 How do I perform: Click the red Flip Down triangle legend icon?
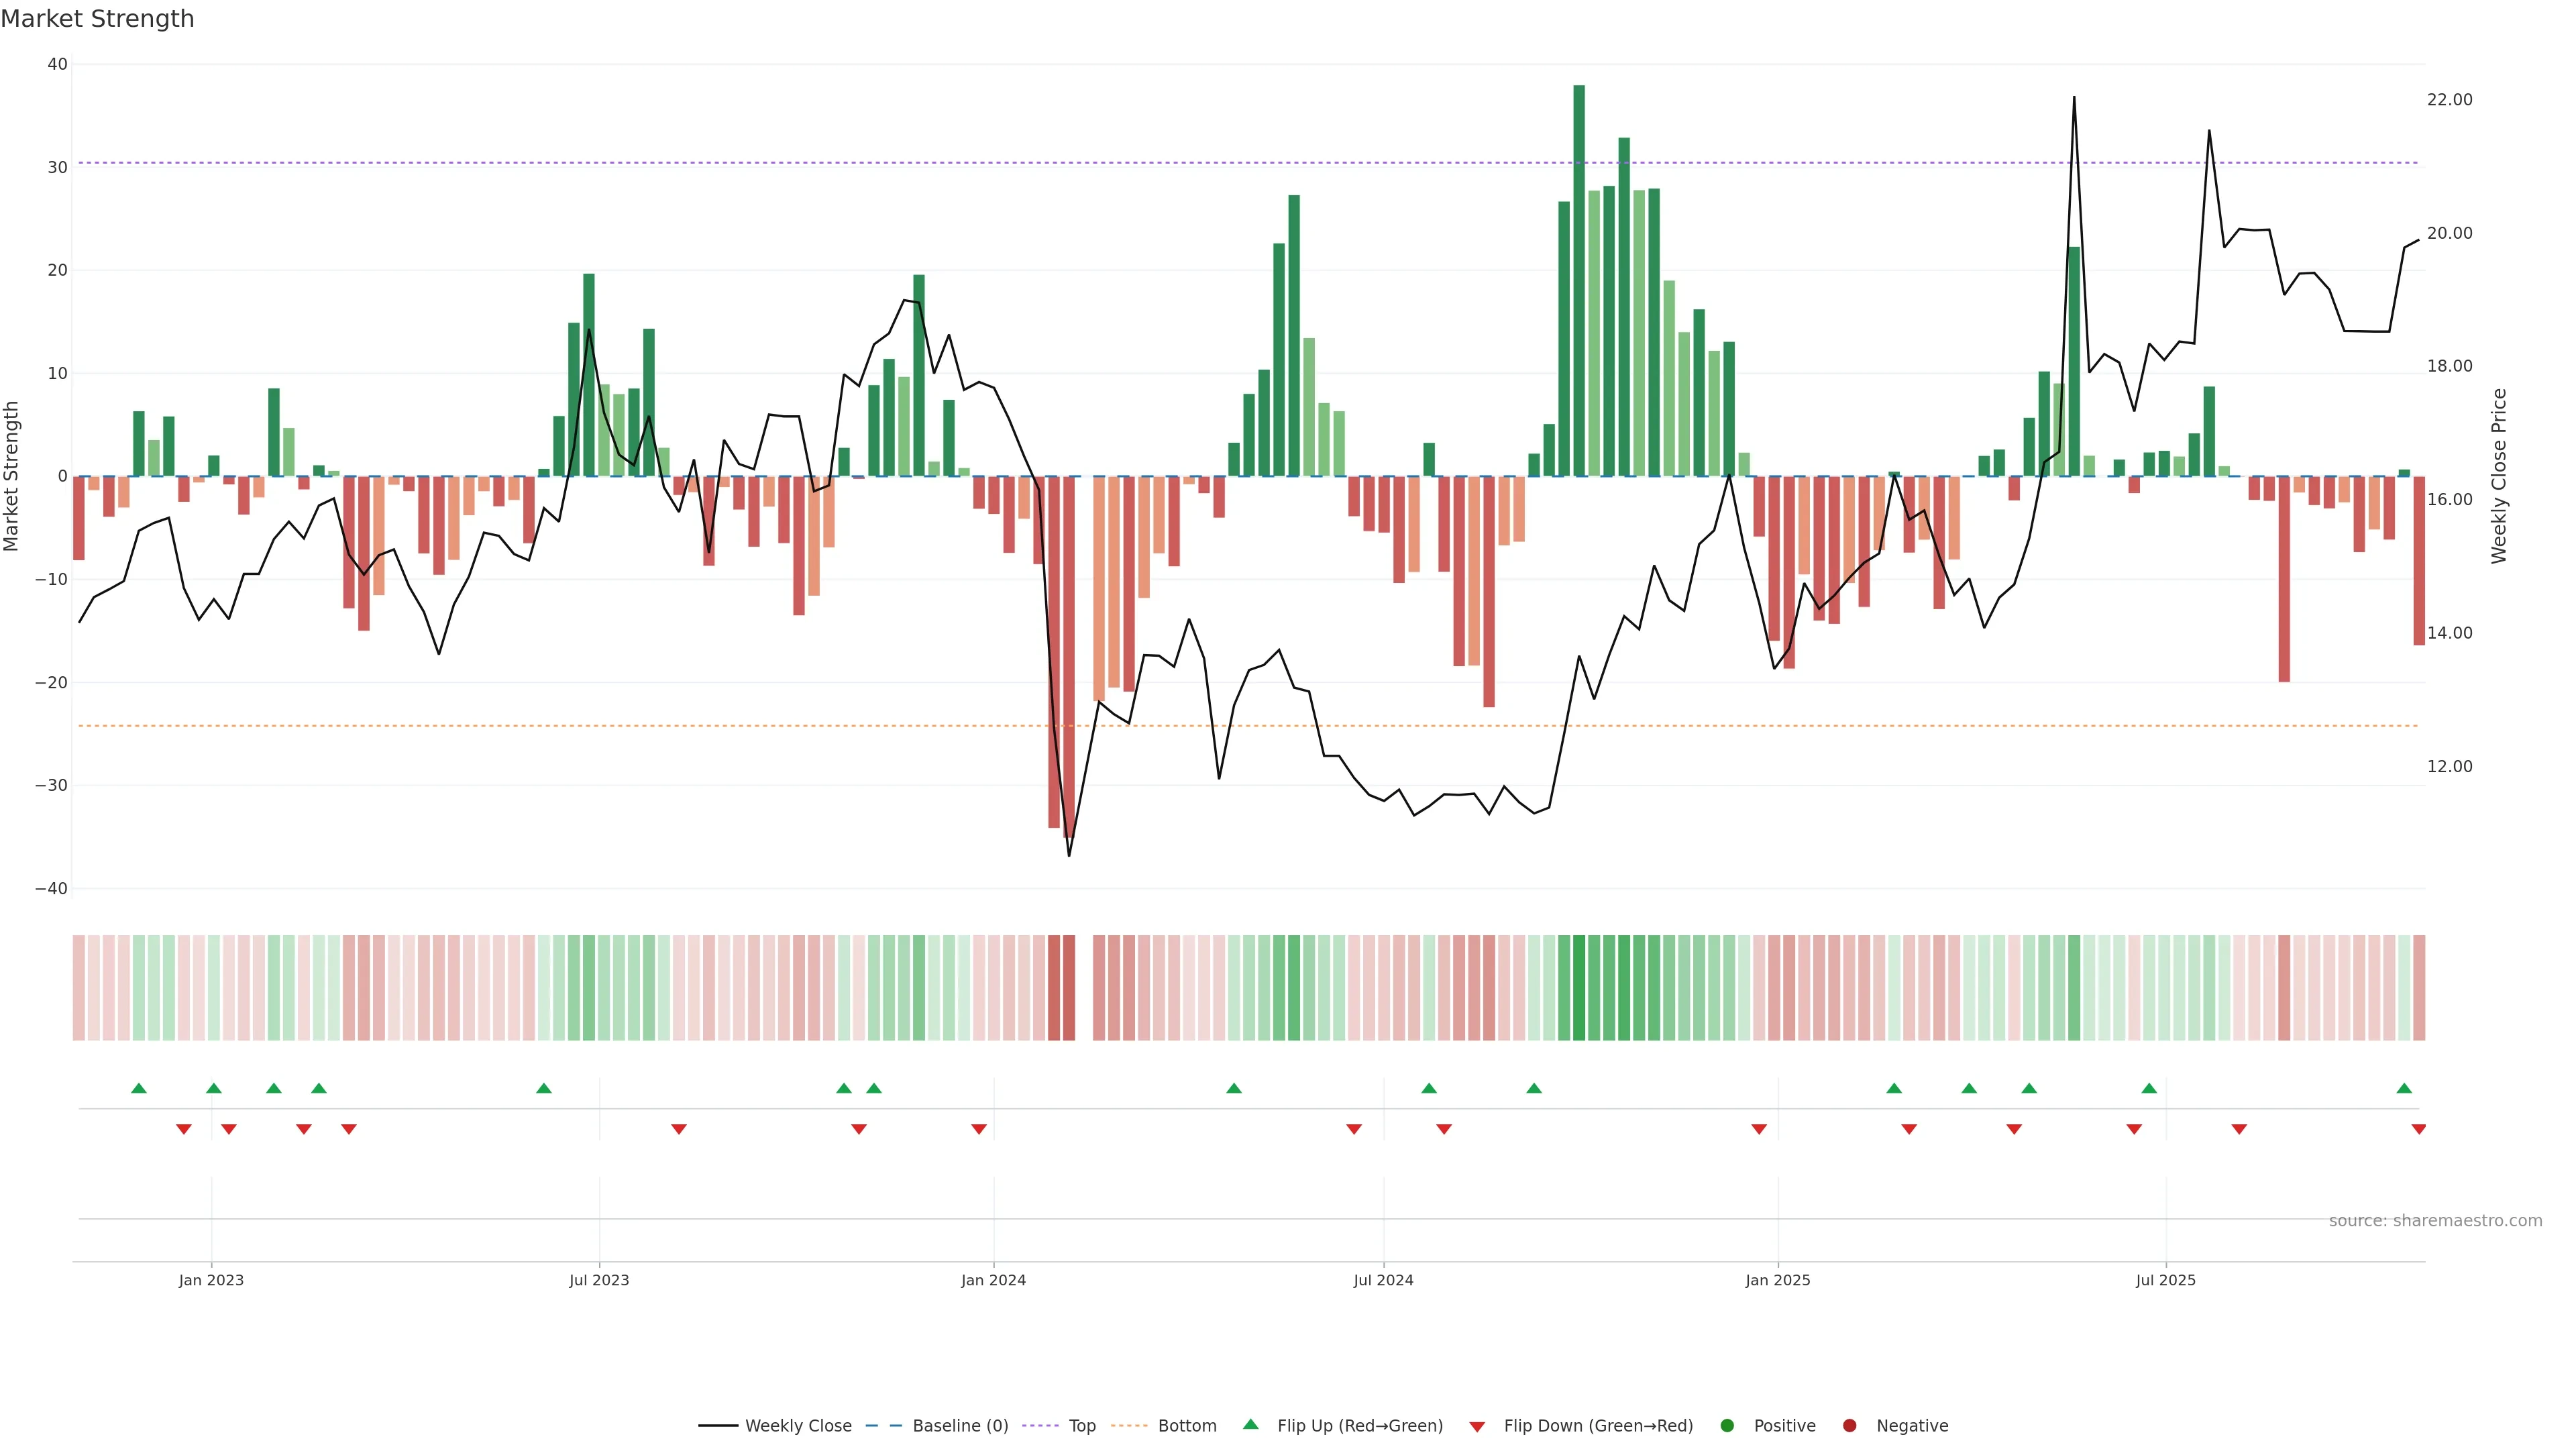pyautogui.click(x=1477, y=1427)
